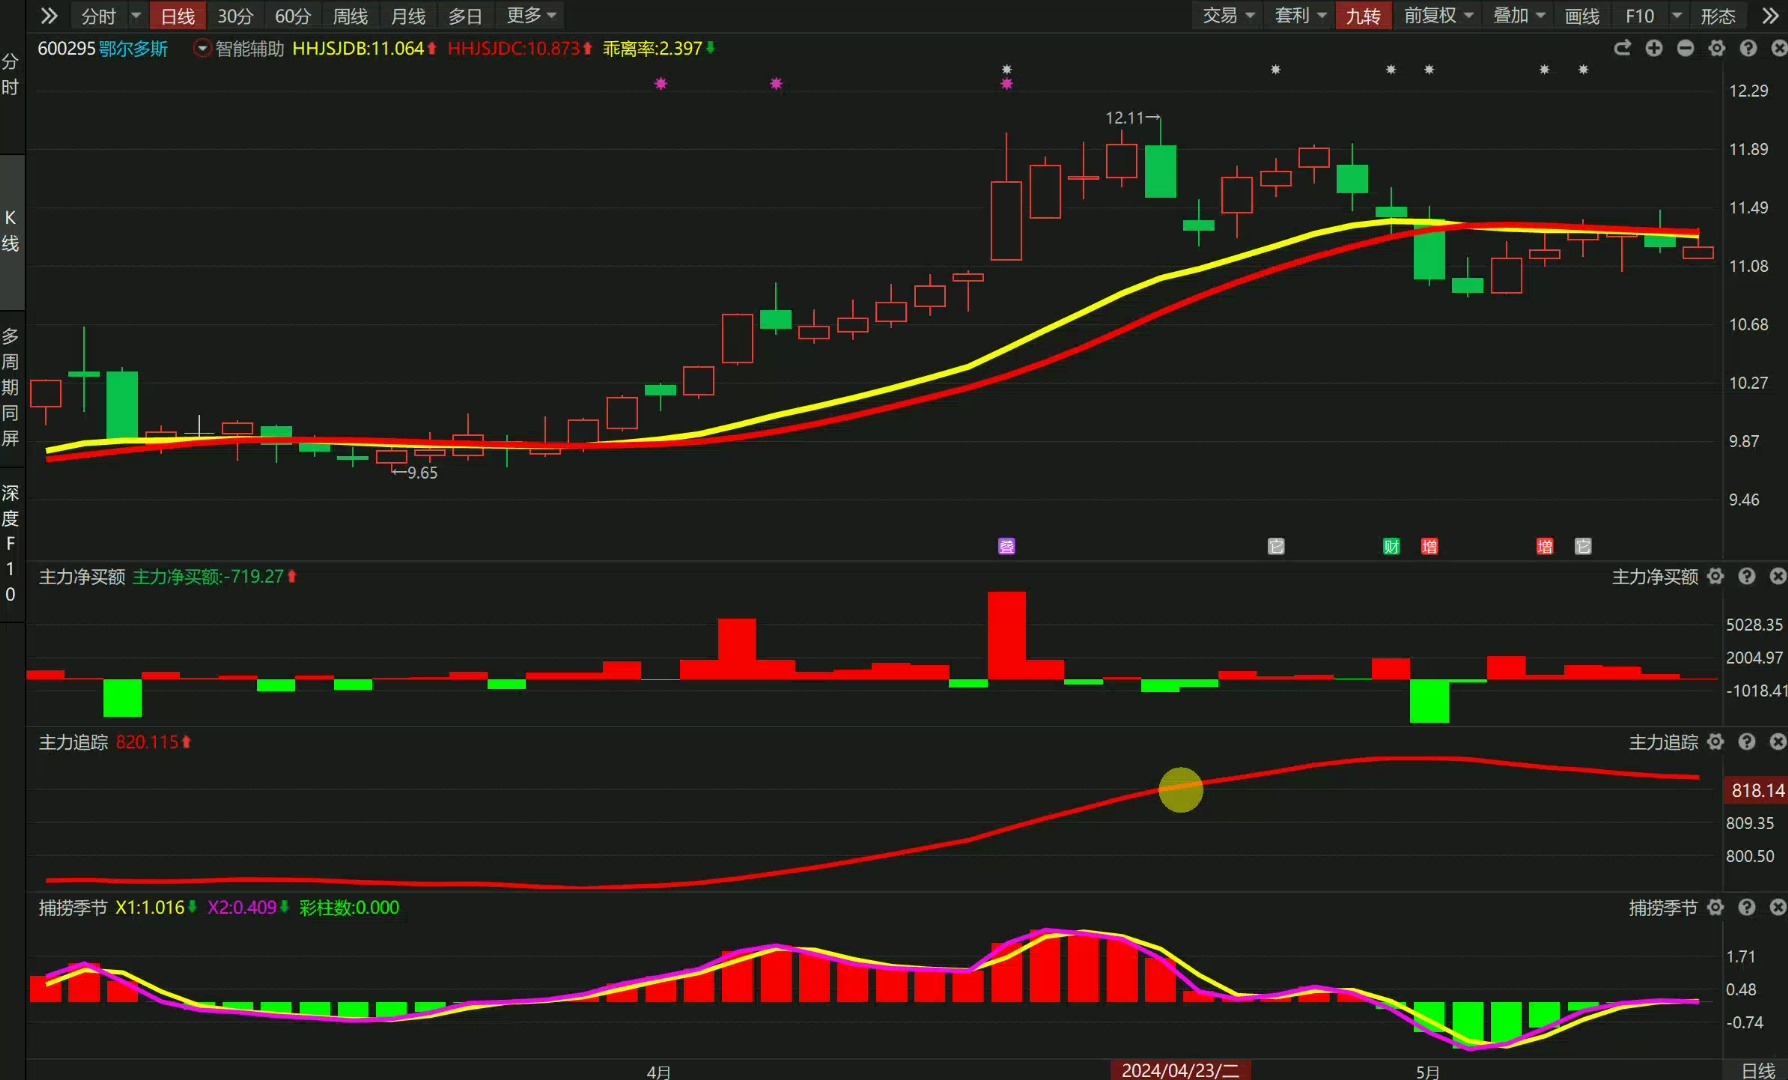Click the purple 叠 event marker icon
This screenshot has height=1080, width=1788.
tap(1007, 546)
